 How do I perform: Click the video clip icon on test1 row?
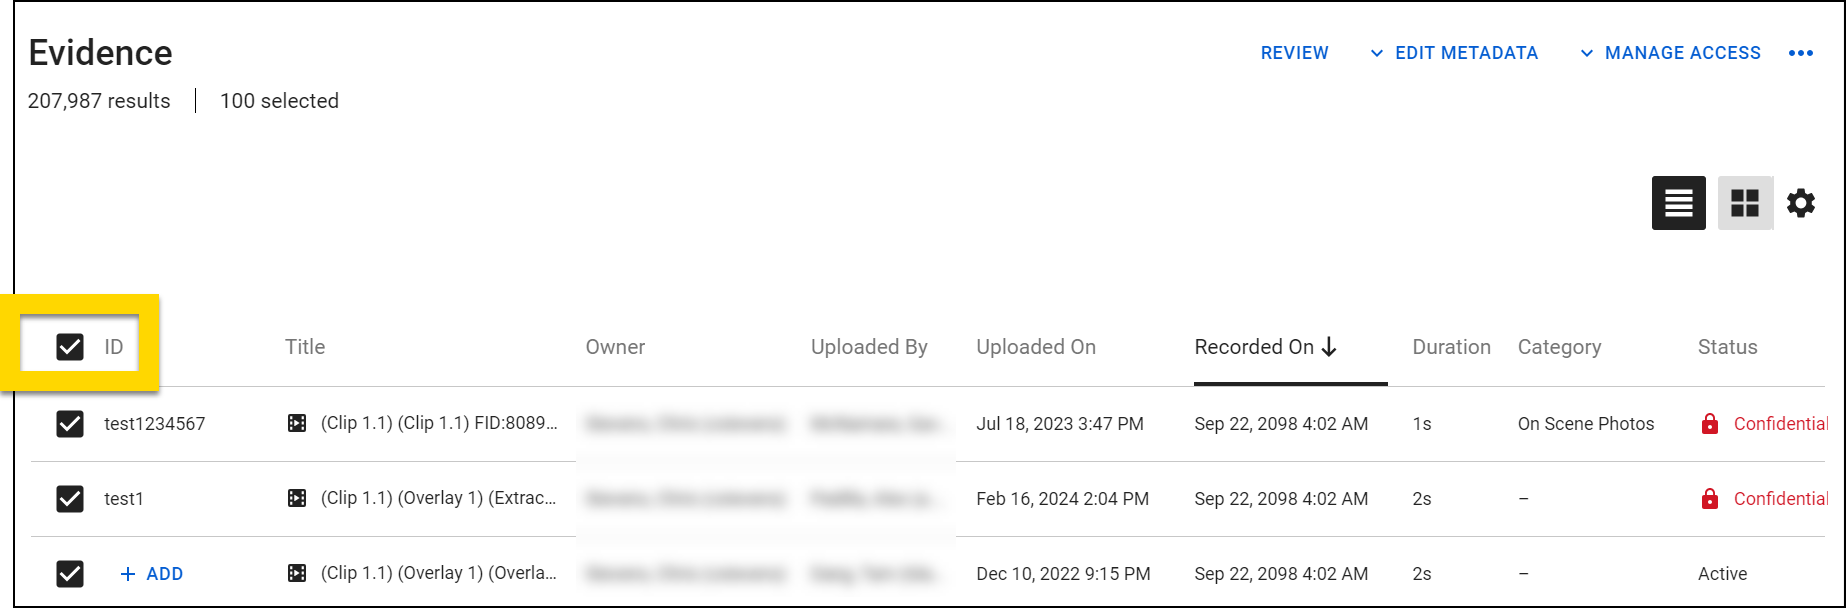297,498
